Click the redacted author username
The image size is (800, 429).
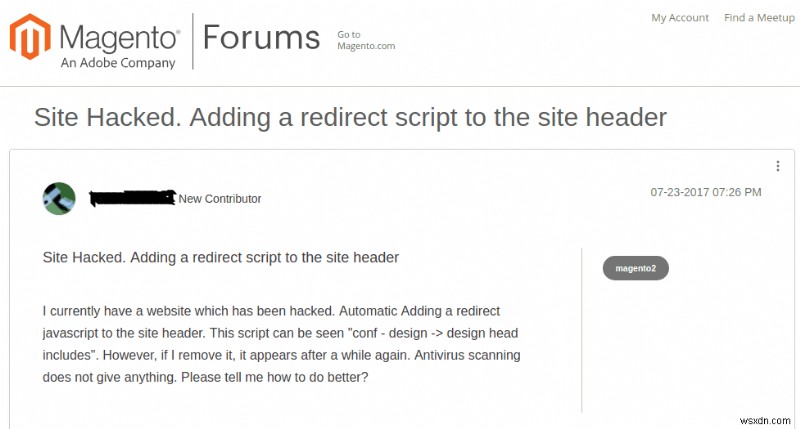[132, 198]
